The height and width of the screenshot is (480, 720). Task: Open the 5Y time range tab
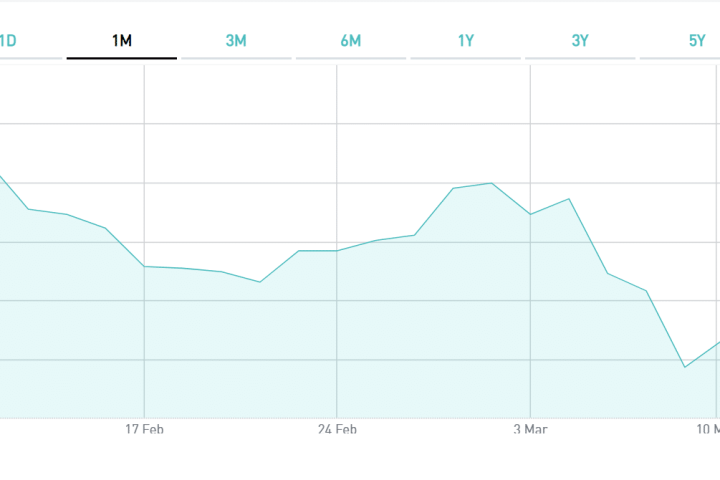point(696,41)
